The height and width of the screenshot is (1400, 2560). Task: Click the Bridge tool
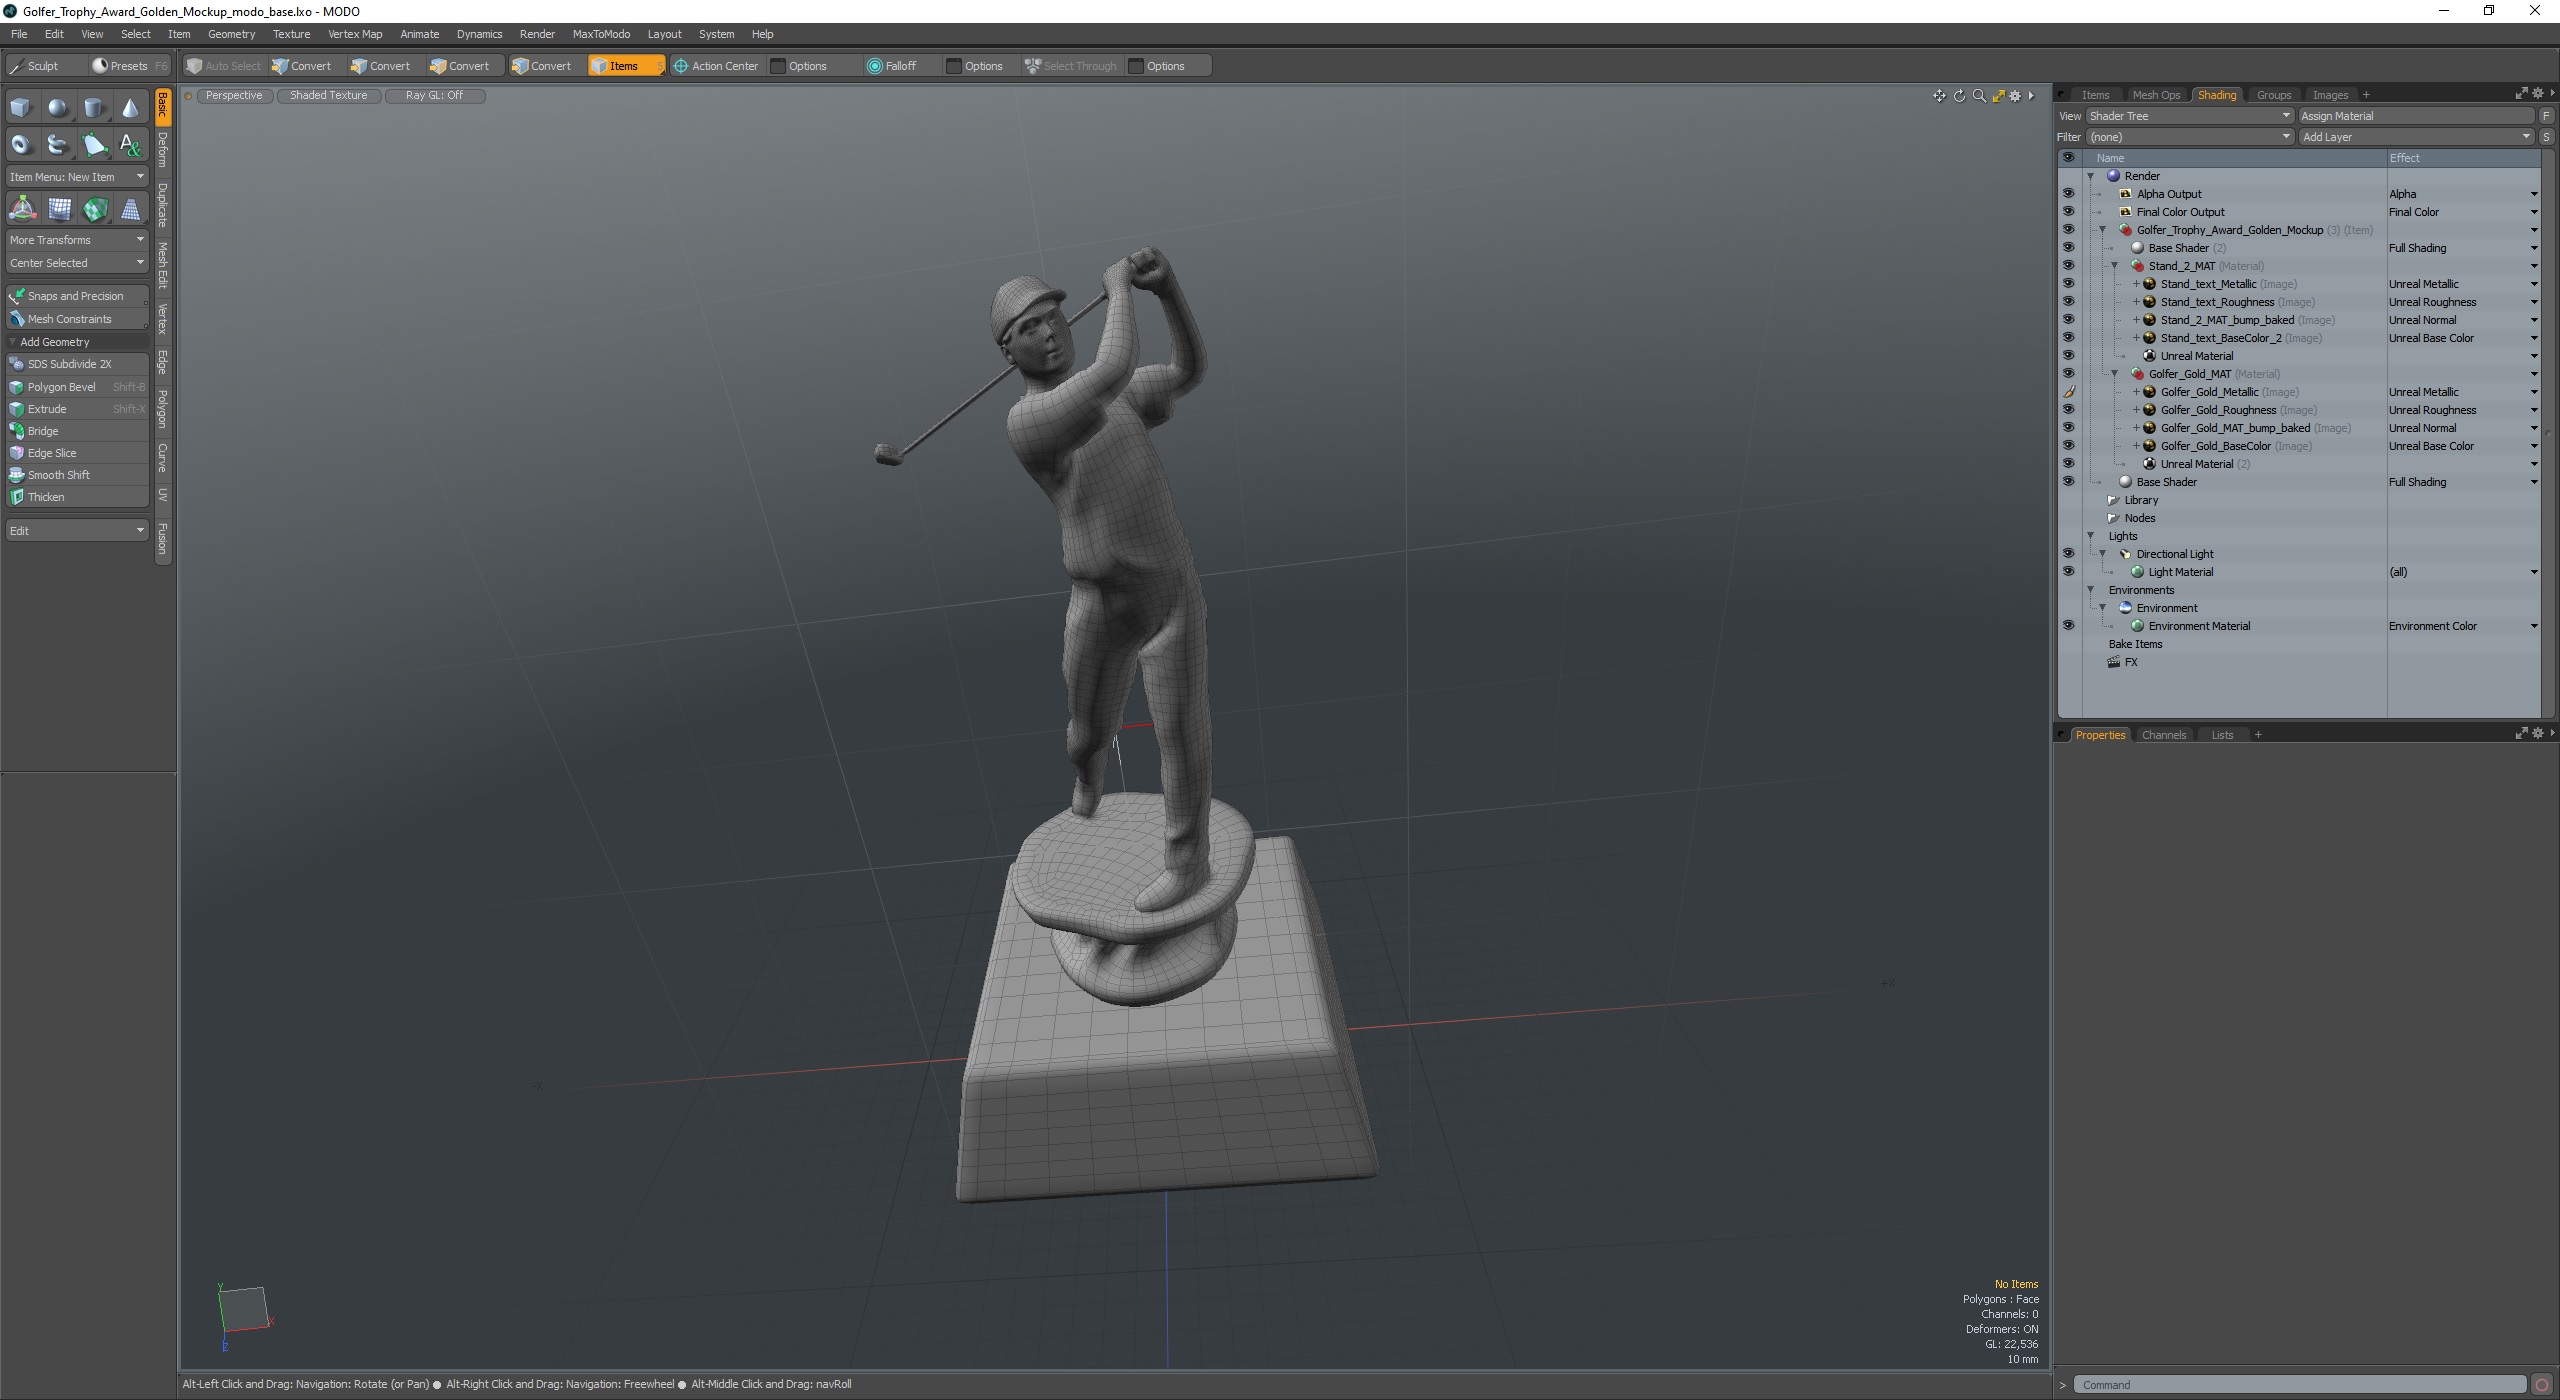77,431
